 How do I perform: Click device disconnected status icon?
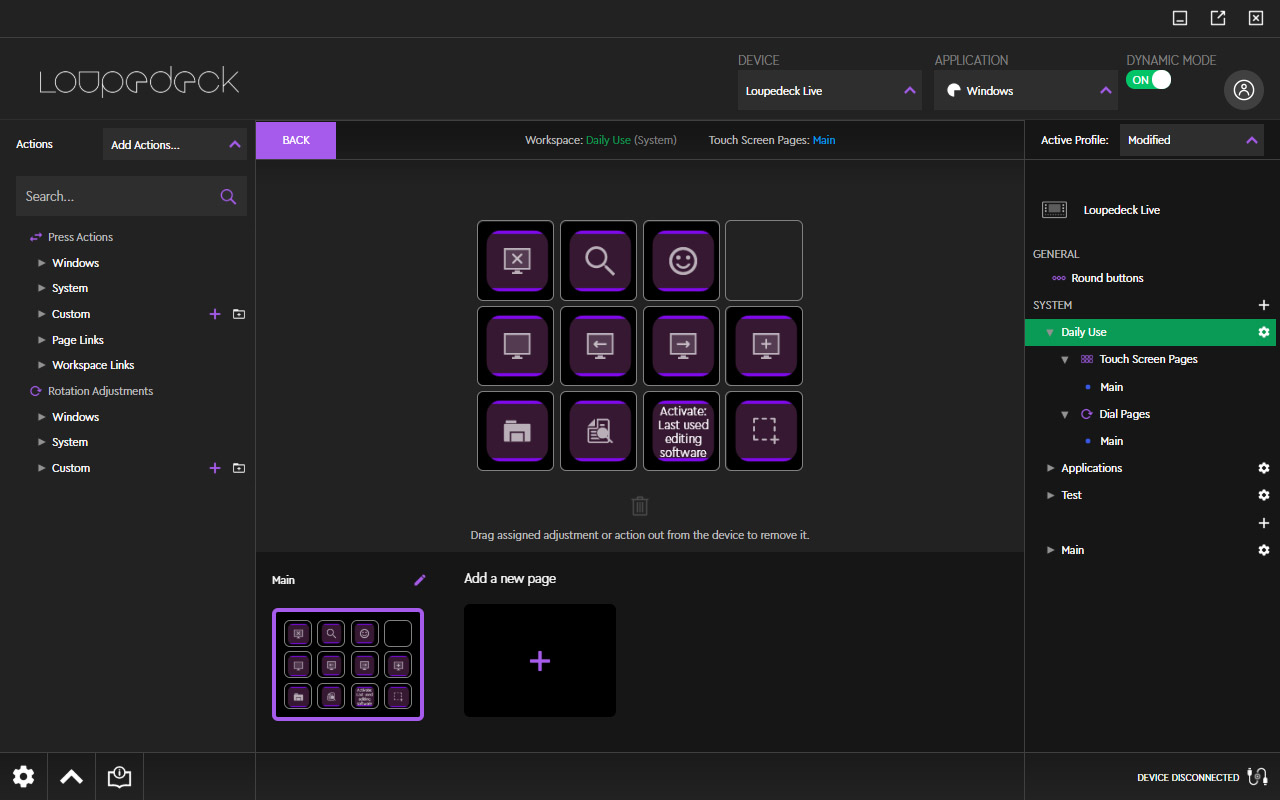pos(1258,777)
